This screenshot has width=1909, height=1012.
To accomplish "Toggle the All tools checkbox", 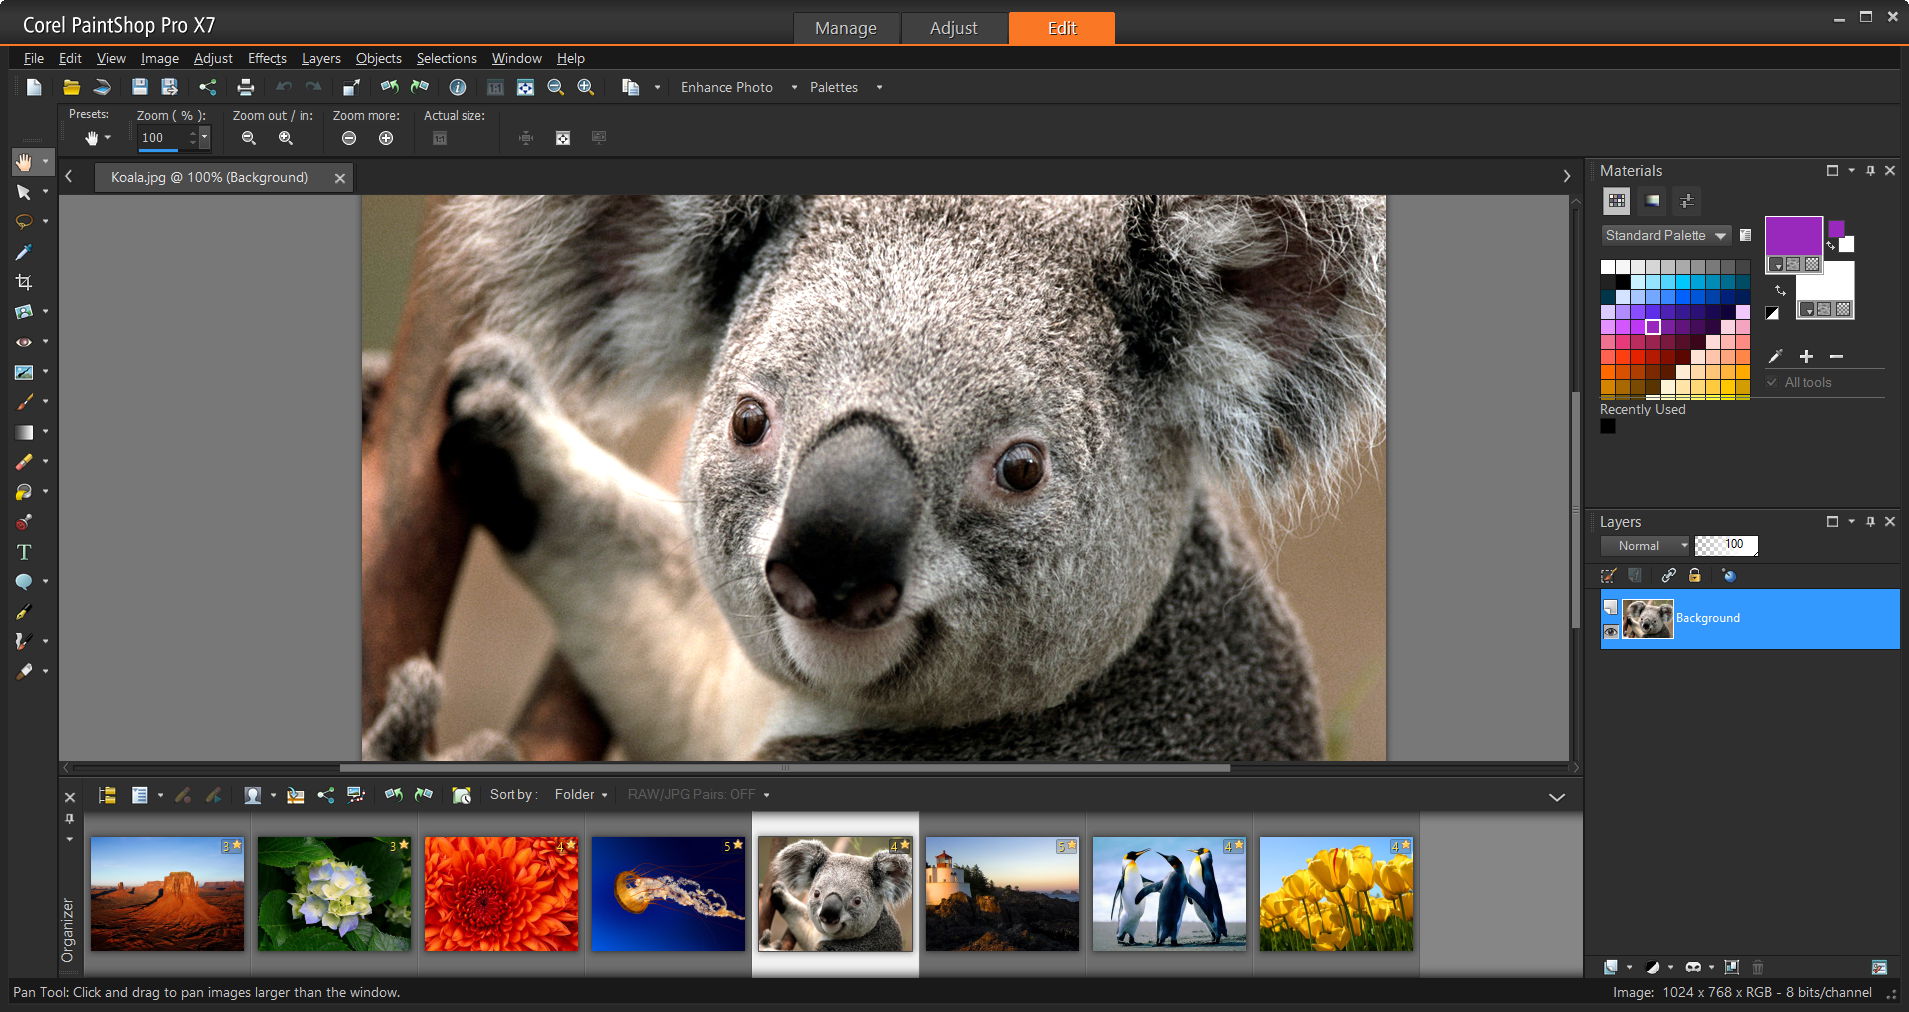I will (x=1772, y=382).
